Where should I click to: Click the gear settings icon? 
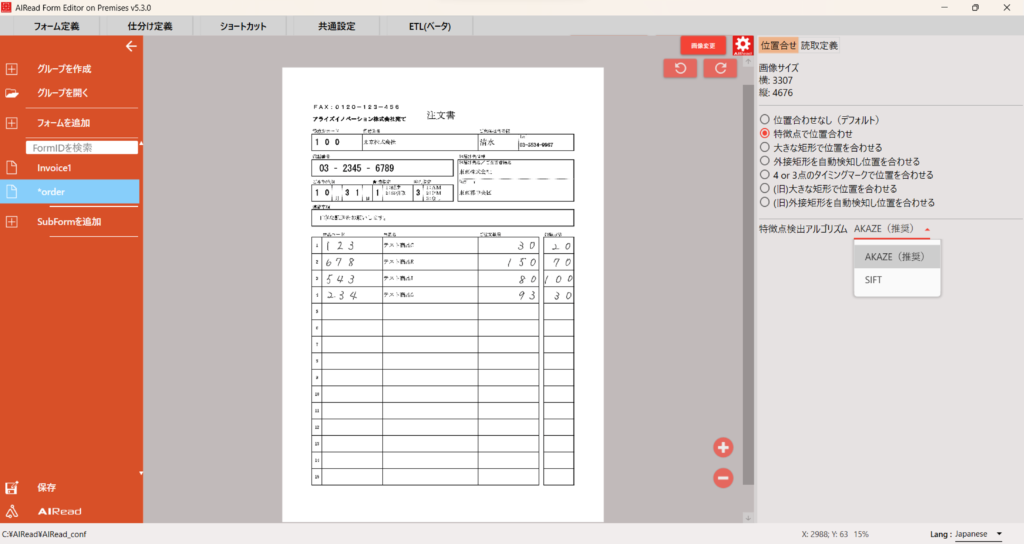coord(742,45)
